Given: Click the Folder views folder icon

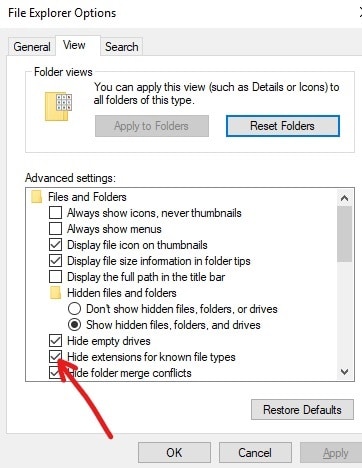Looking at the screenshot, I should [x=58, y=106].
